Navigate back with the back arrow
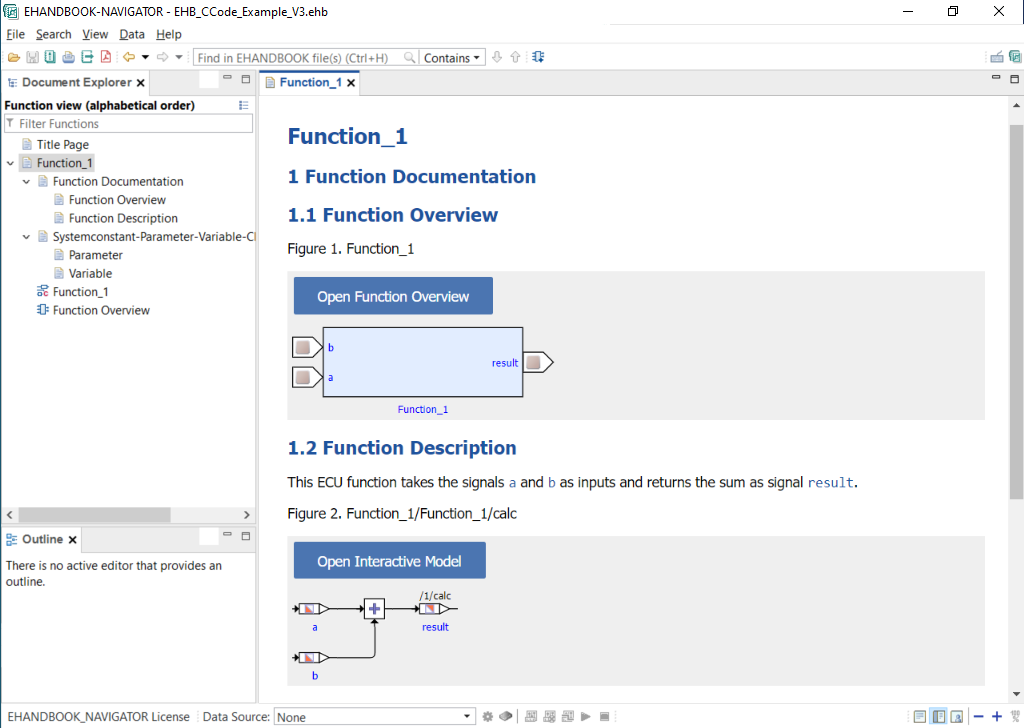1024x728 pixels. 127,57
